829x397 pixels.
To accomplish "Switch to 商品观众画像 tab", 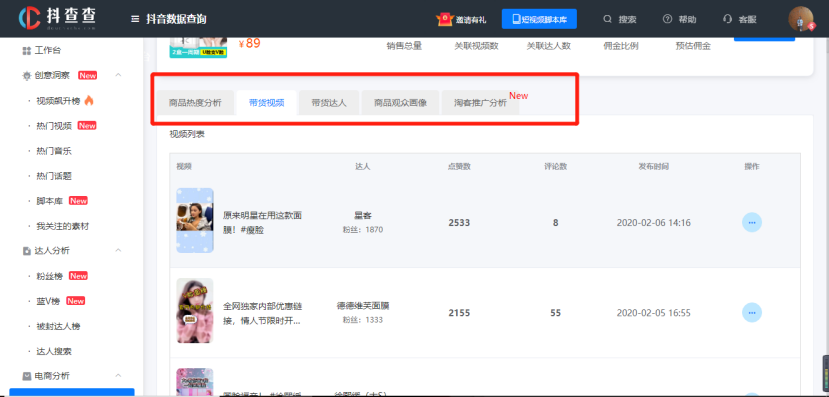I will pyautogui.click(x=400, y=103).
